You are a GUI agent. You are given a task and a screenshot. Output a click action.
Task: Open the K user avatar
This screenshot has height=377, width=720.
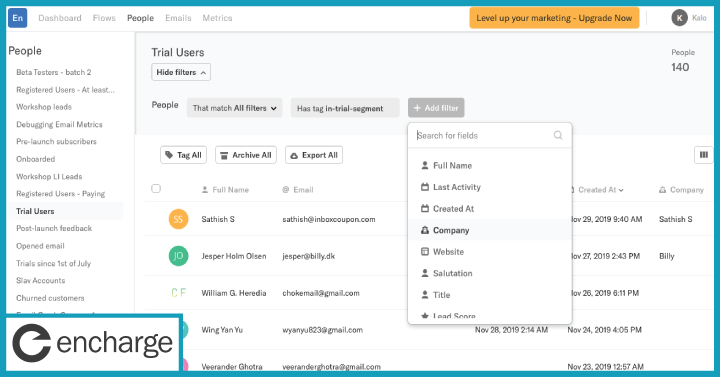[679, 18]
